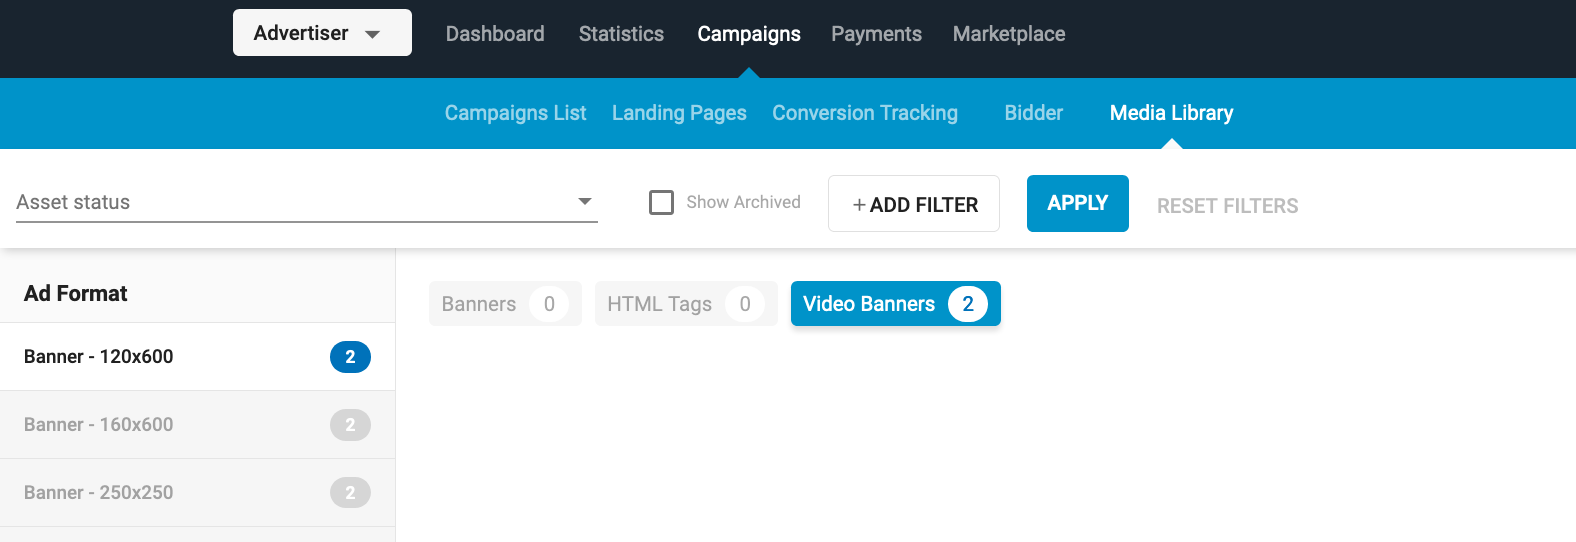Go to the Conversion Tracking tab
Screen dimensions: 1576x542
864,113
